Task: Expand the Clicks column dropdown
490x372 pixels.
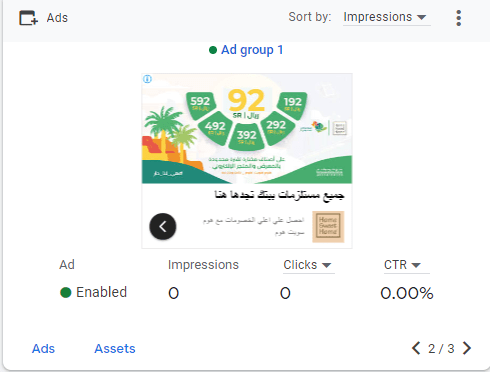Action: pyautogui.click(x=308, y=265)
